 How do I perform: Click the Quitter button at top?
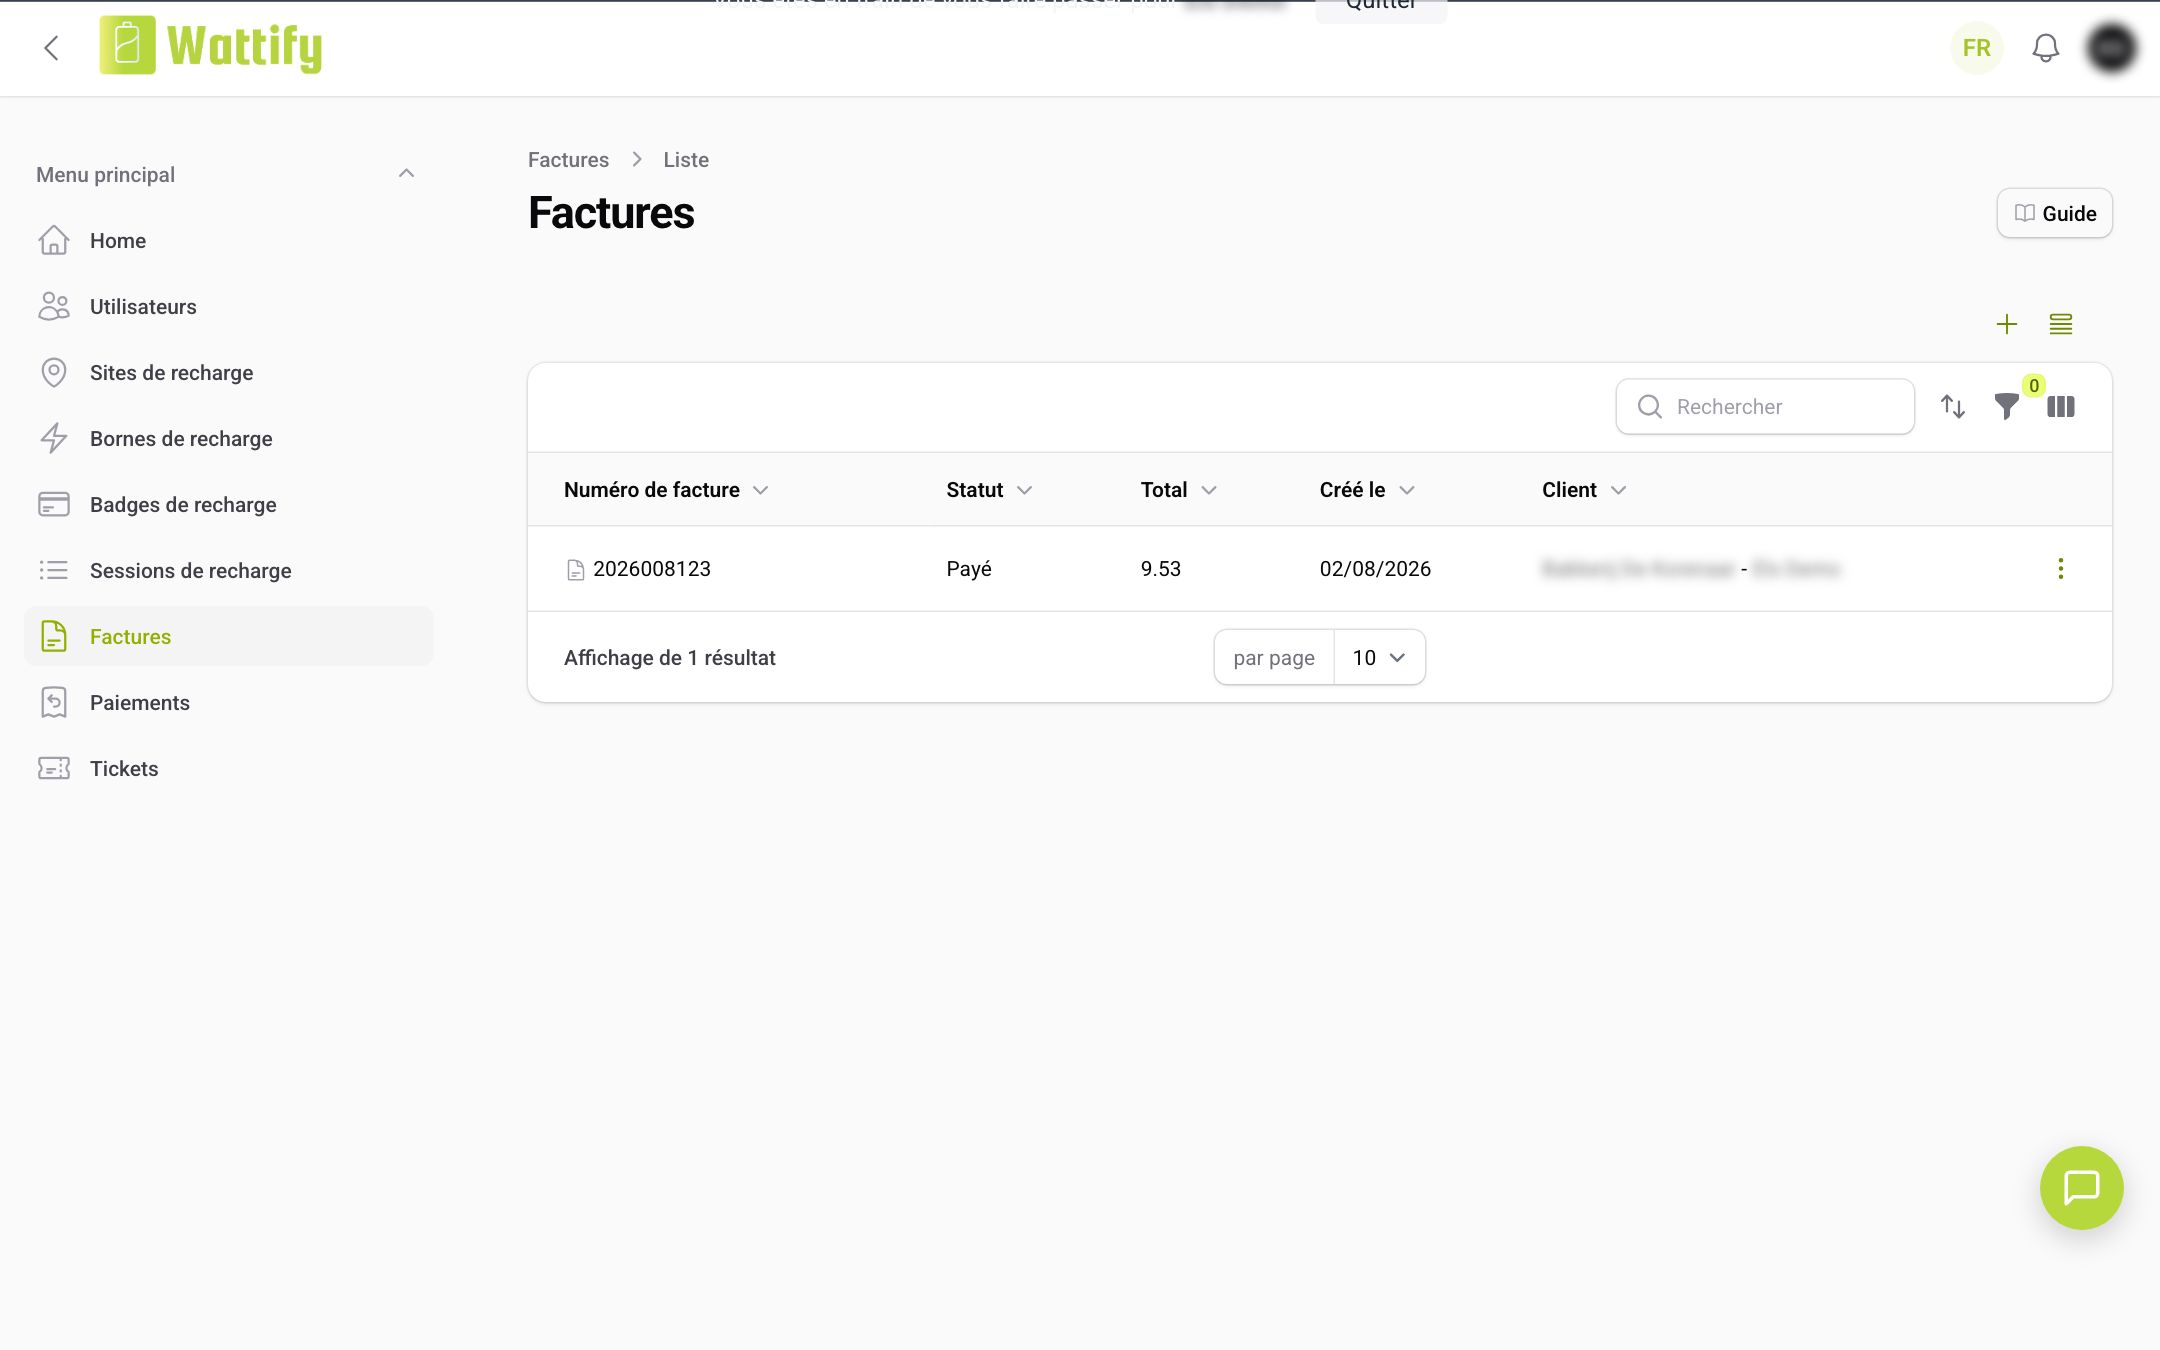[1380, 8]
